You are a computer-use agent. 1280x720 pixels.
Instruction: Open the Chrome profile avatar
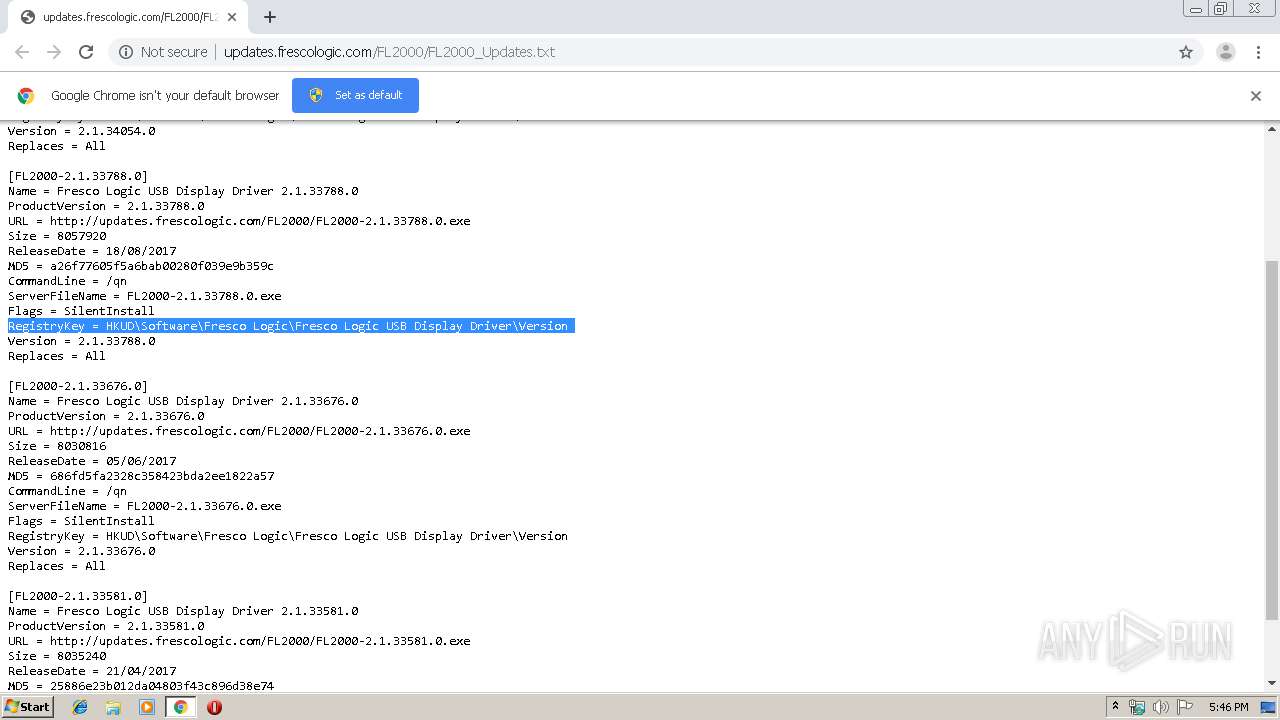pos(1226,52)
